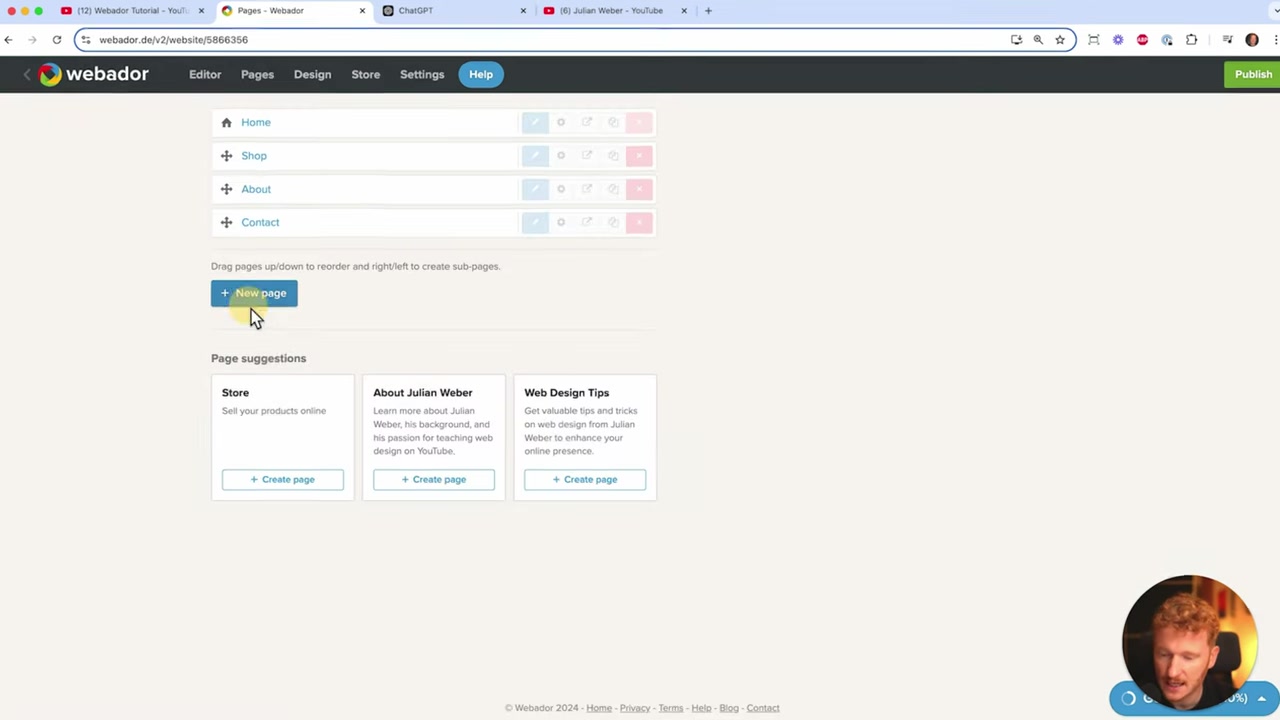Open the Pages menu item

[257, 74]
